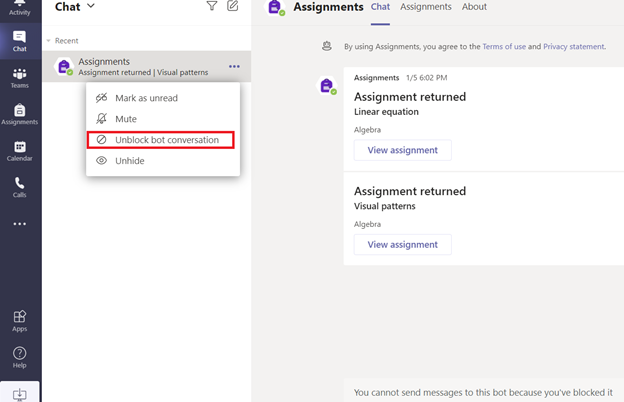
Task: Choose Mute in the context menu
Action: pos(163,119)
